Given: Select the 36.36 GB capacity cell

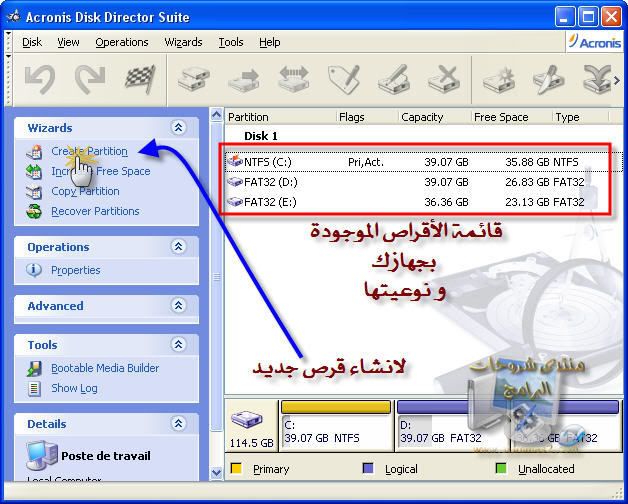Looking at the screenshot, I should point(446,202).
